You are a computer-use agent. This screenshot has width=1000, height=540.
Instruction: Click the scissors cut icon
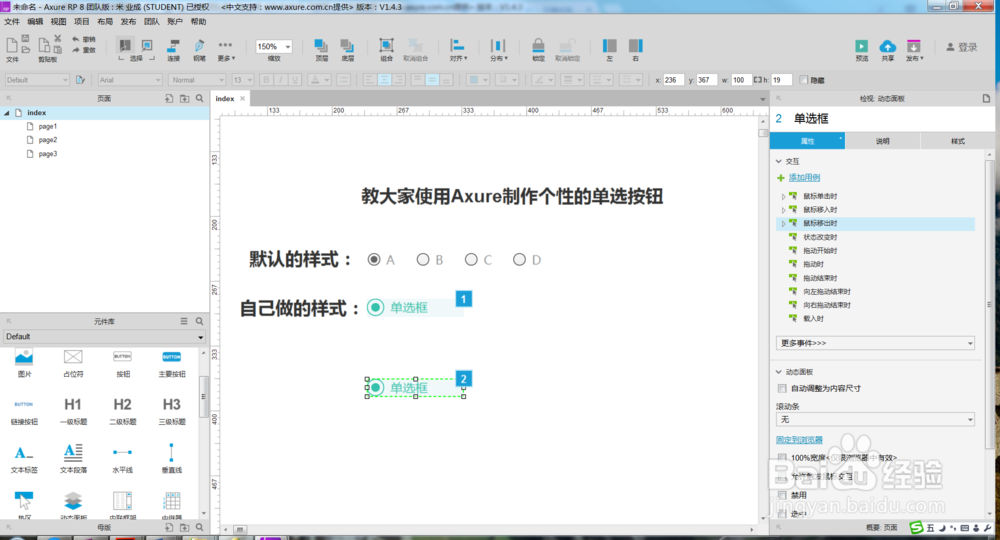[x=57, y=39]
